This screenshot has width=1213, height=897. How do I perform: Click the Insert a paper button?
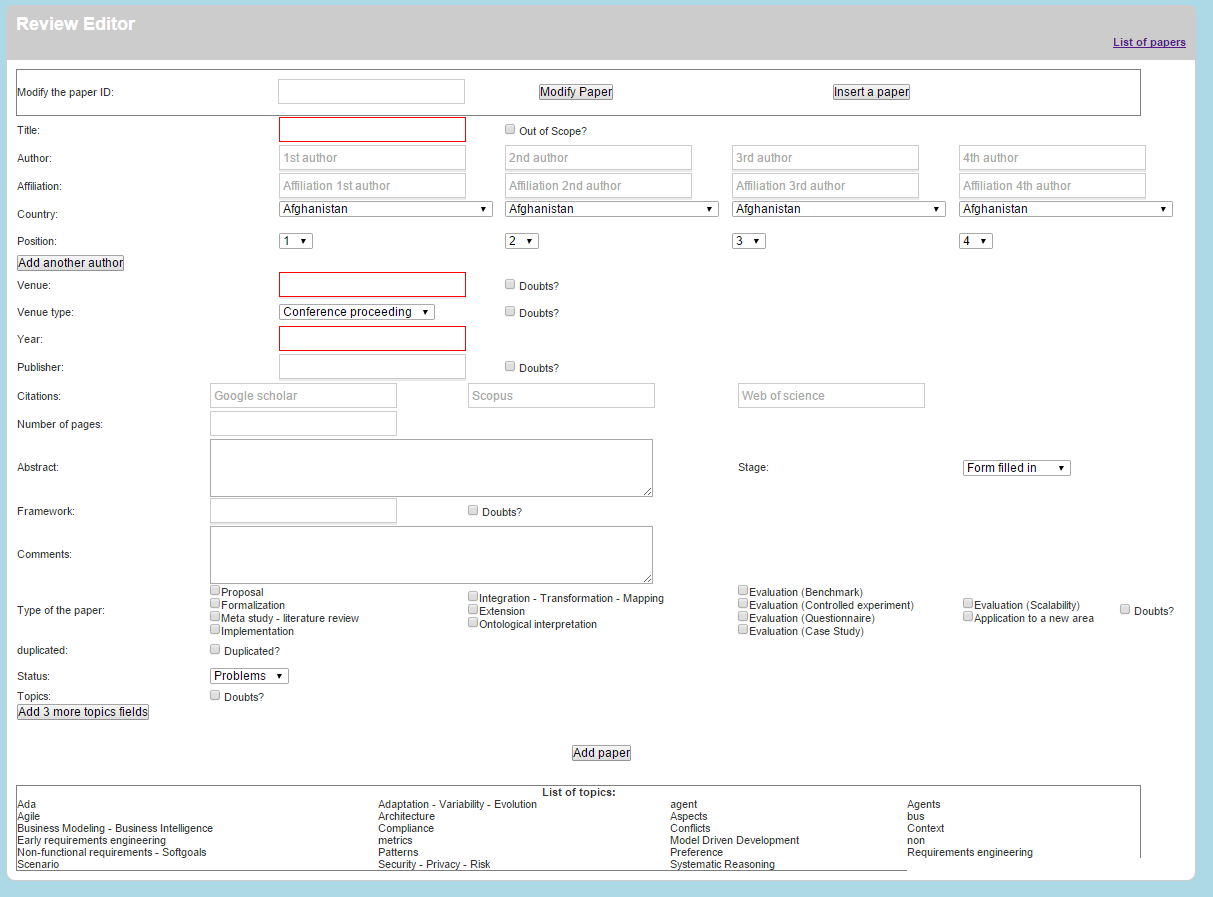[872, 92]
